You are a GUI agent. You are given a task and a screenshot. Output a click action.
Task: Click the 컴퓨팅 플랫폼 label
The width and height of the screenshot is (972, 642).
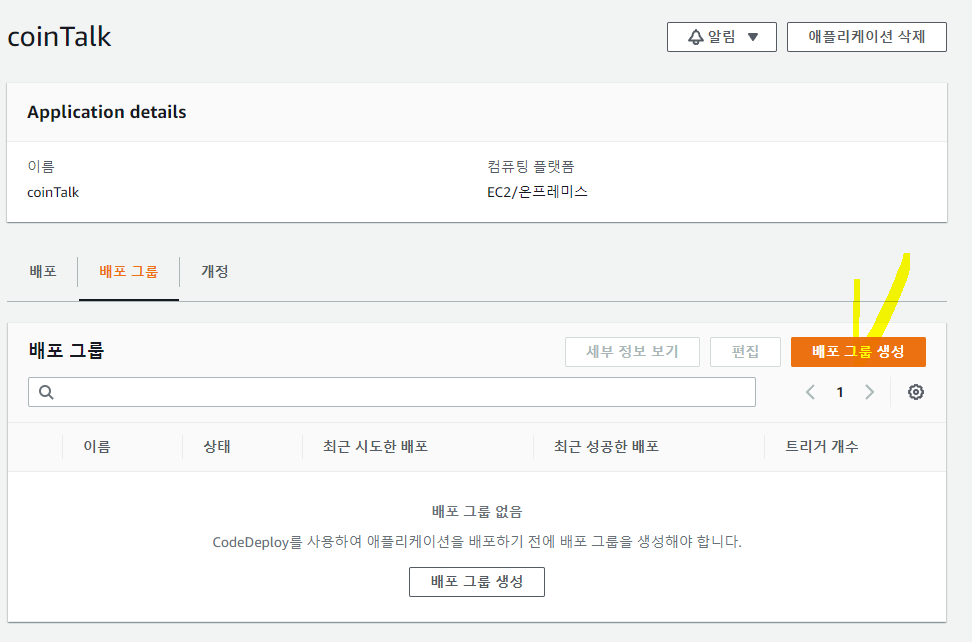coord(531,166)
